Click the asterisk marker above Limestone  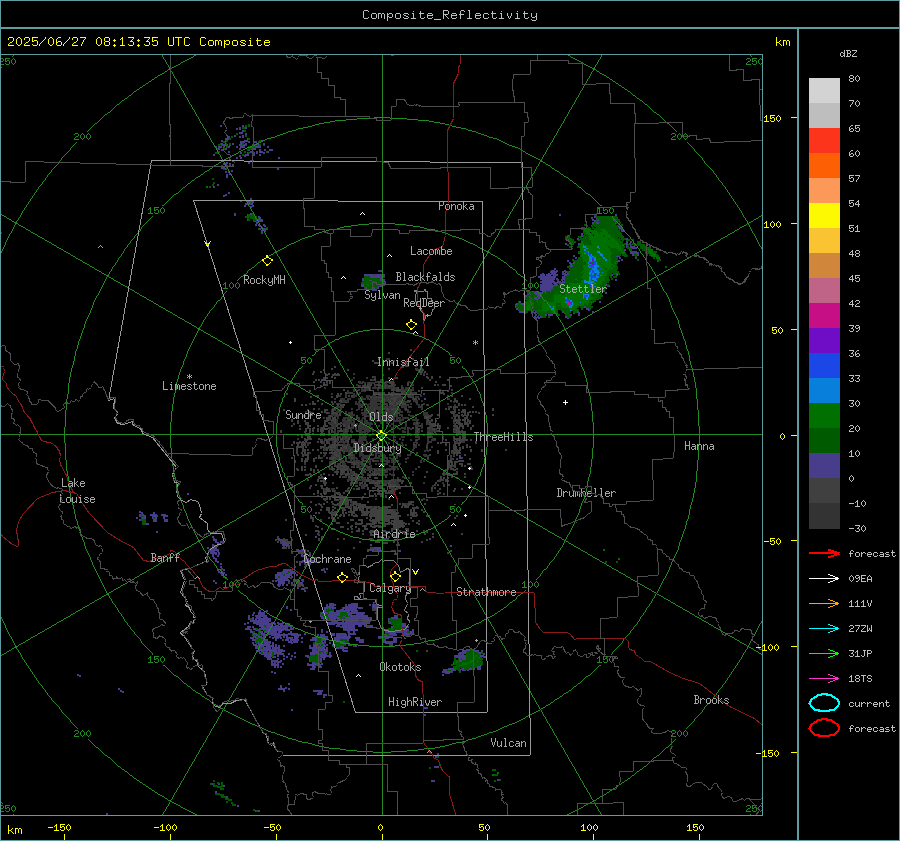point(189,377)
